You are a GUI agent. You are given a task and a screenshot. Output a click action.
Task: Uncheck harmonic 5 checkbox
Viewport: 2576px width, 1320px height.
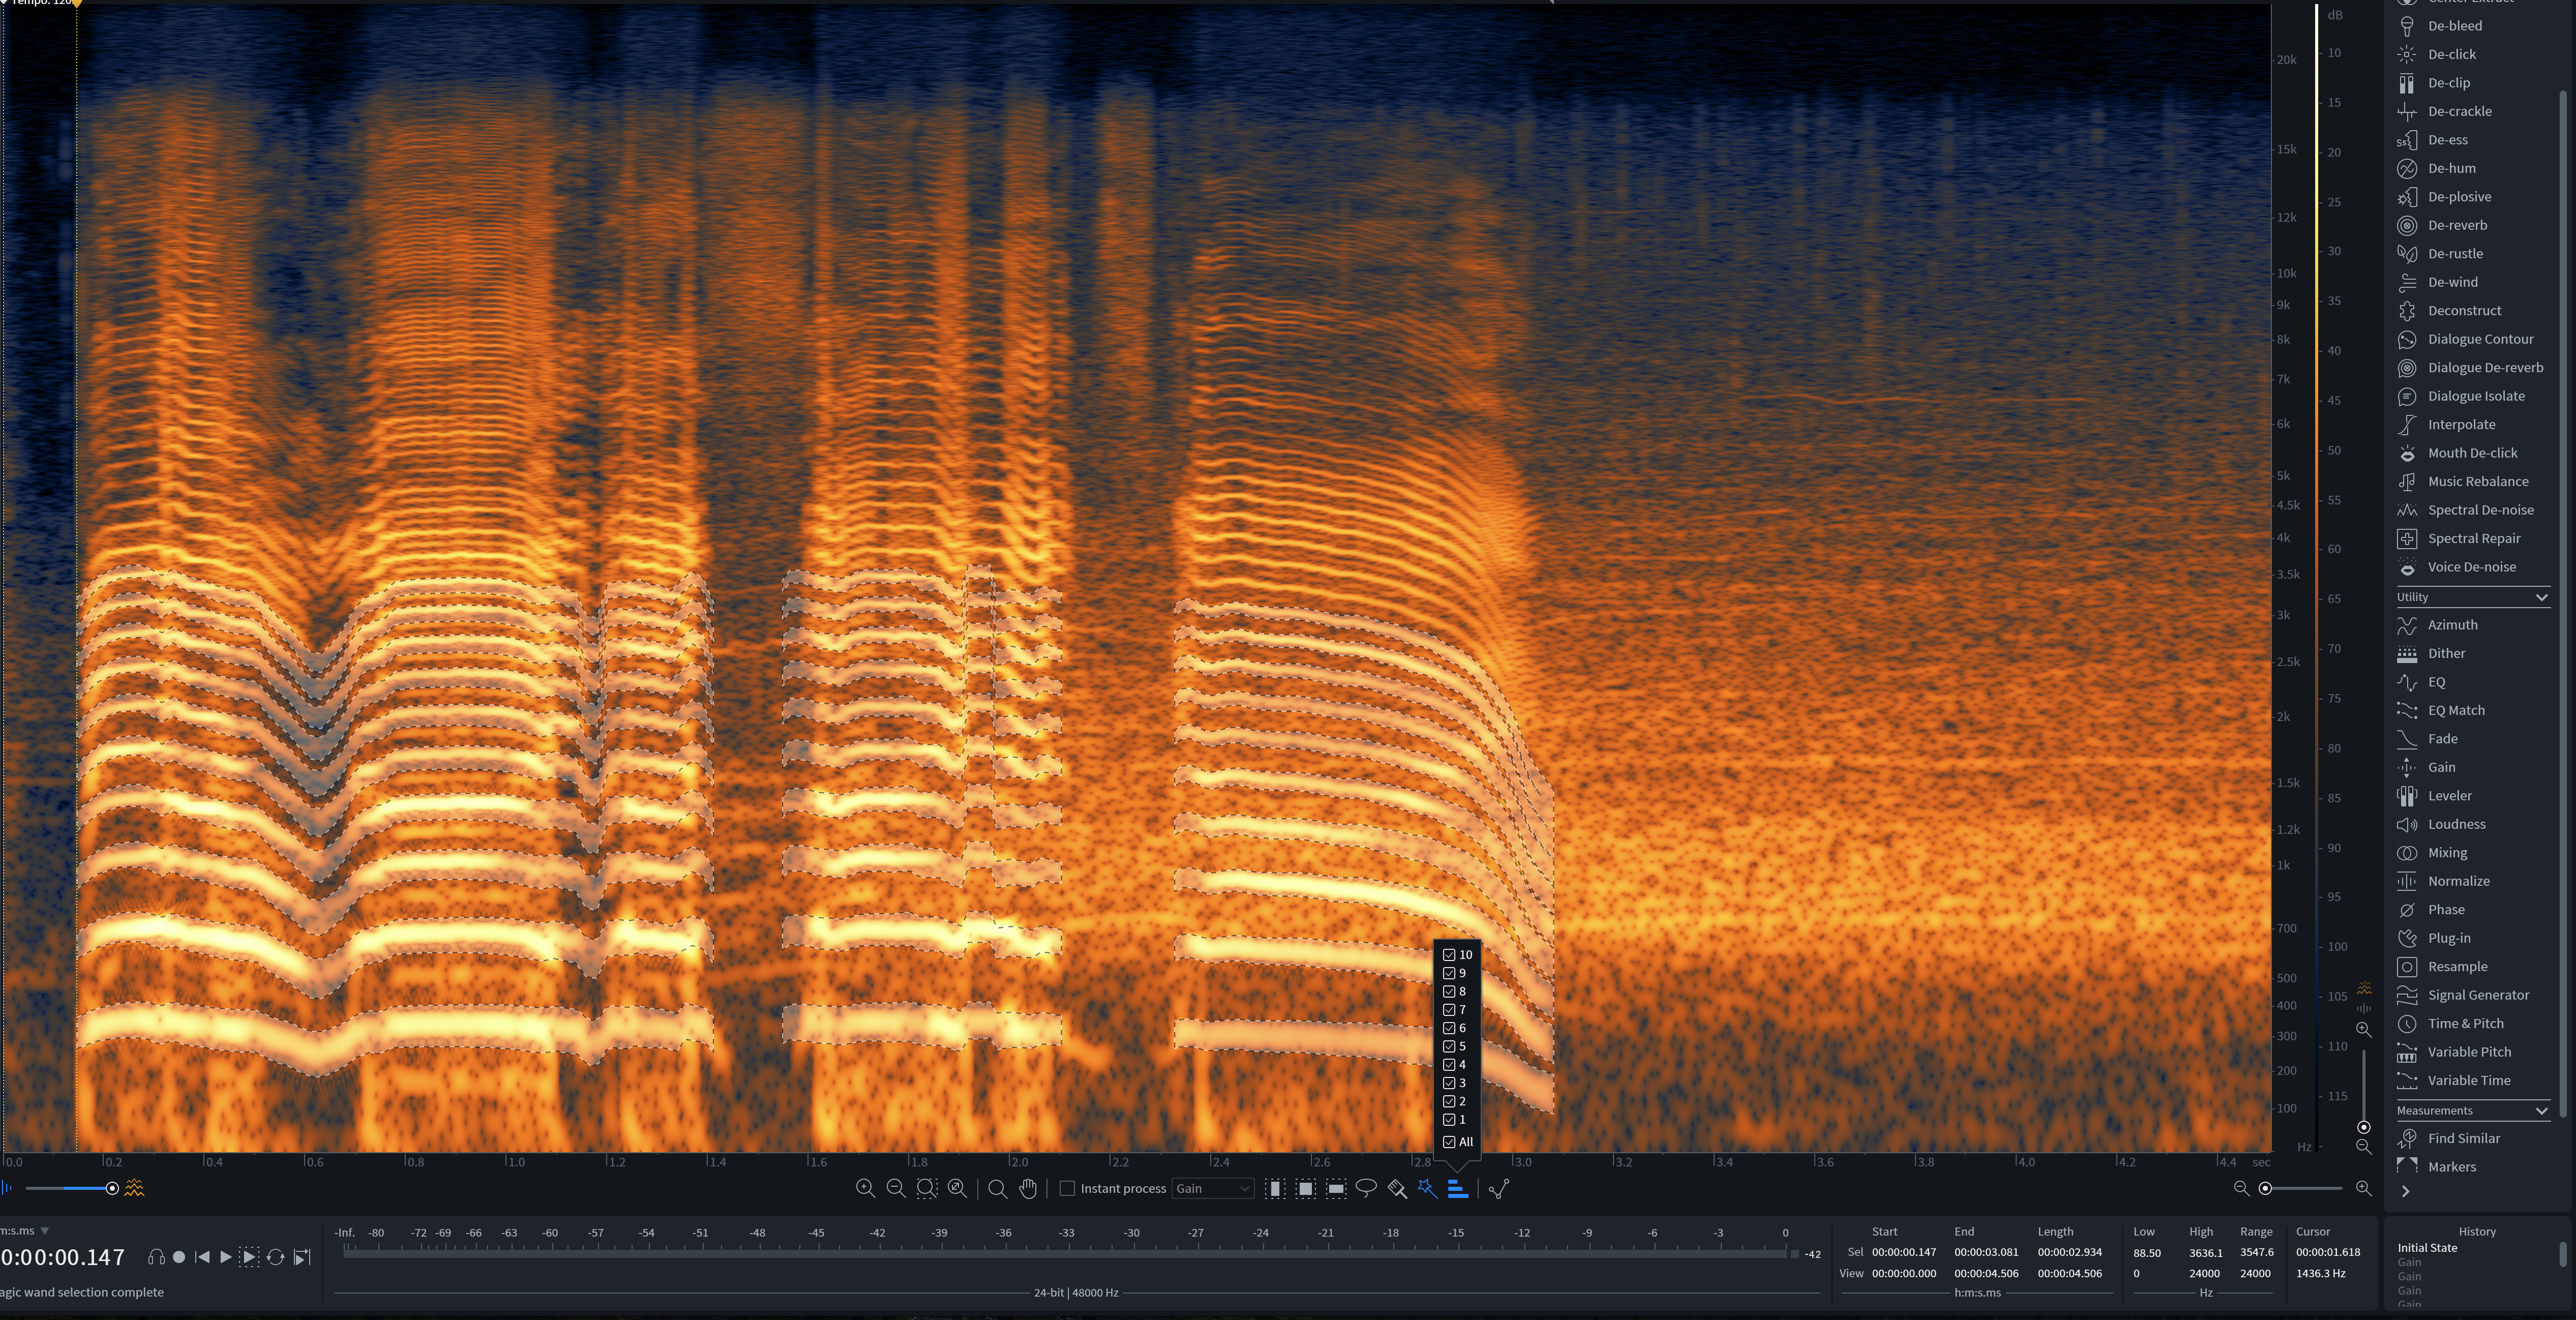(1449, 1046)
